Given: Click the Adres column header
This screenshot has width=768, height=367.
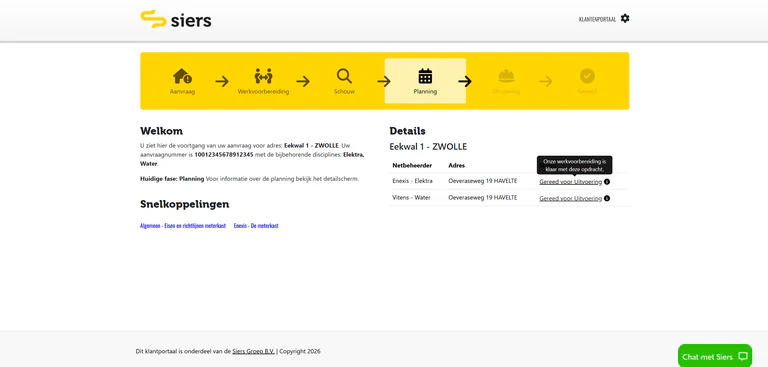Looking at the screenshot, I should pyautogui.click(x=456, y=166).
